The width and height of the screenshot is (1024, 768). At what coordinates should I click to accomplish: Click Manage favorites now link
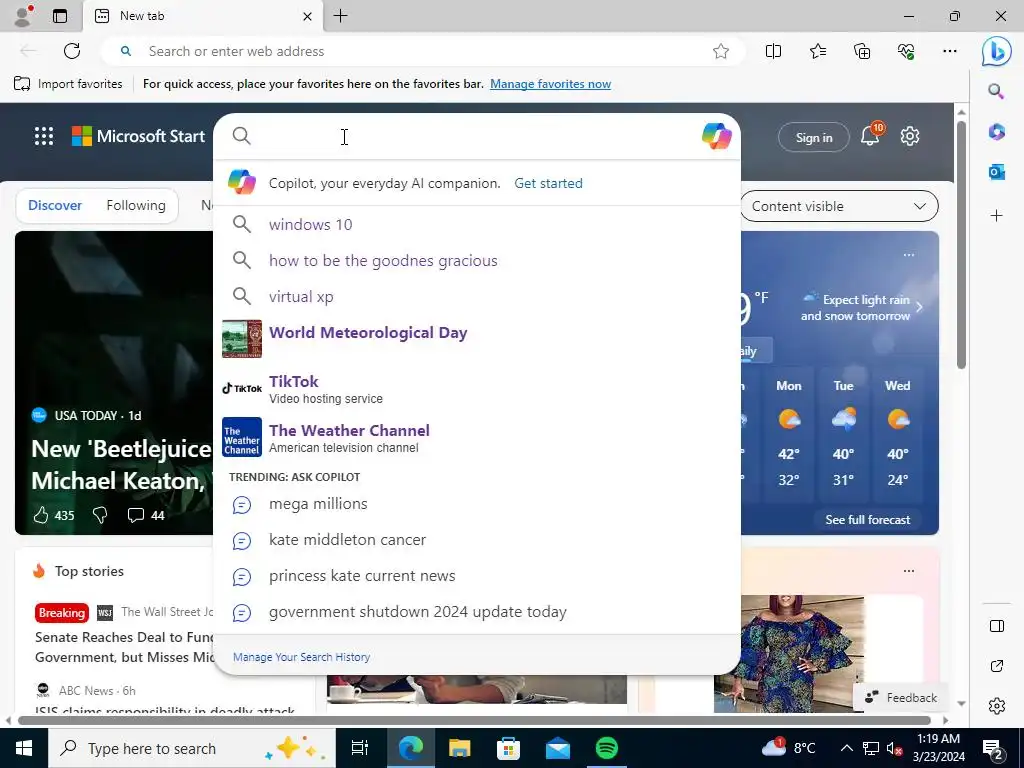(551, 84)
